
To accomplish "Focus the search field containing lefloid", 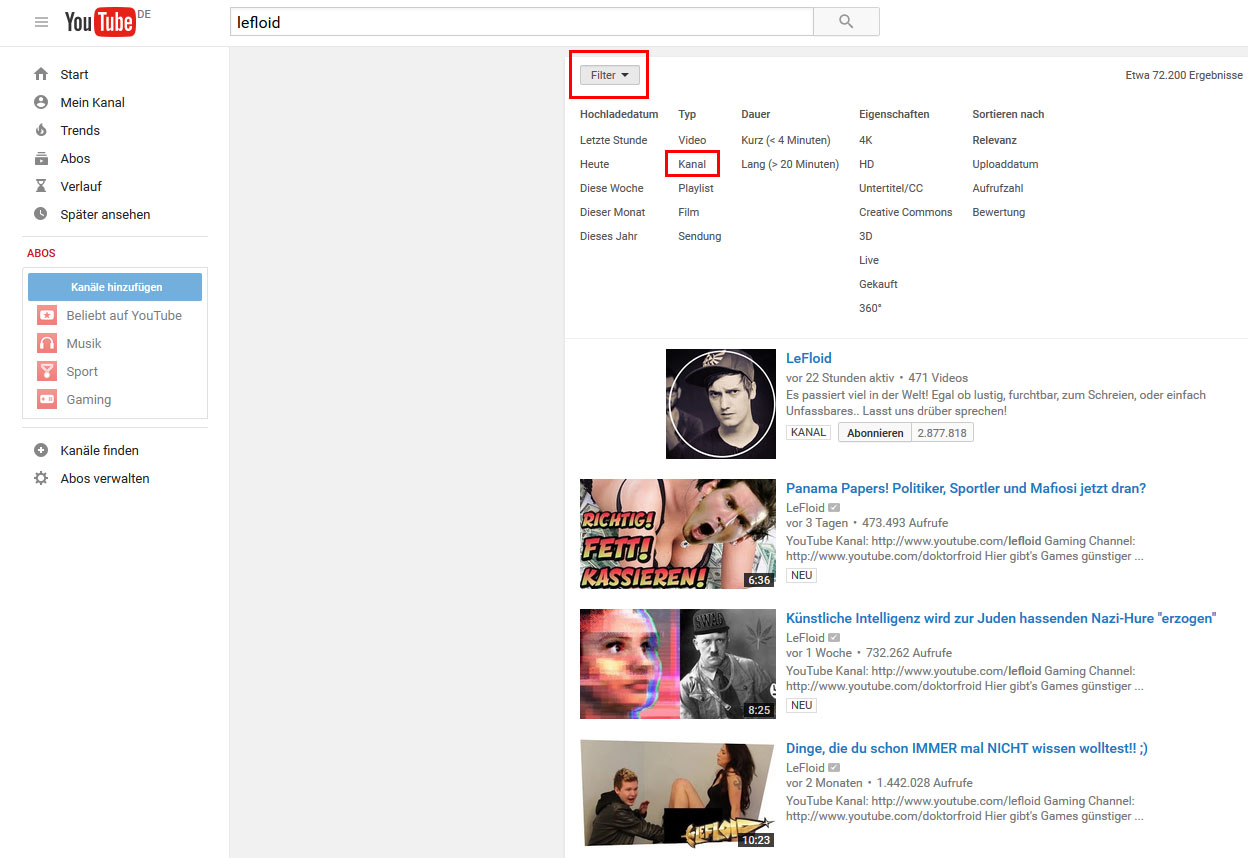I will click(x=520, y=22).
